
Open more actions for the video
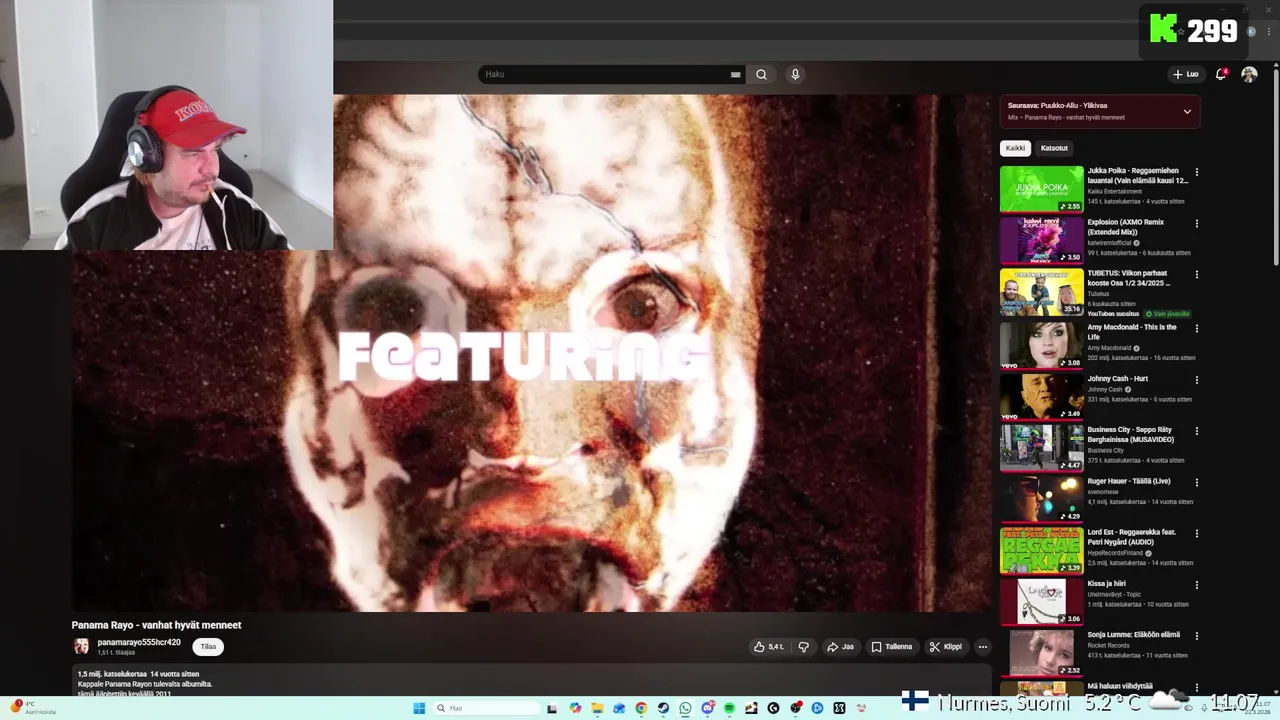coord(982,647)
